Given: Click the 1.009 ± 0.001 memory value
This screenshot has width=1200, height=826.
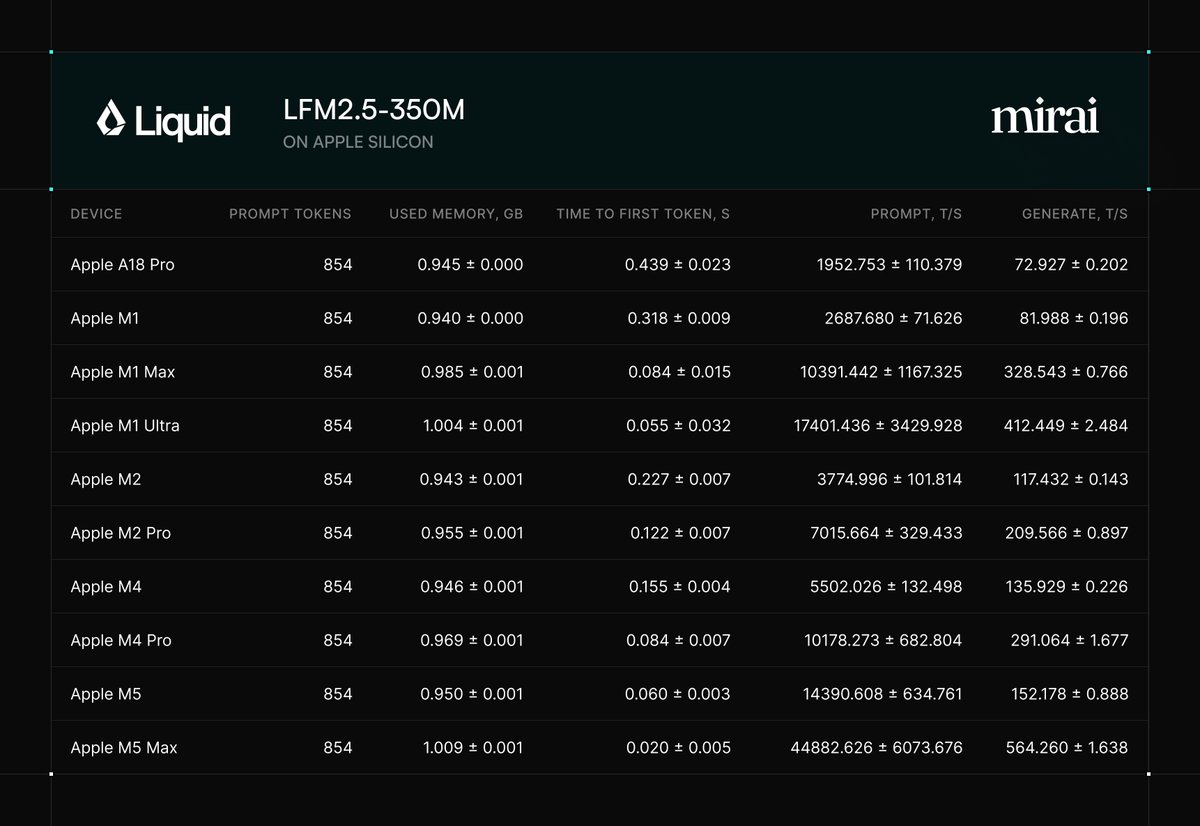Looking at the screenshot, I should 473,748.
